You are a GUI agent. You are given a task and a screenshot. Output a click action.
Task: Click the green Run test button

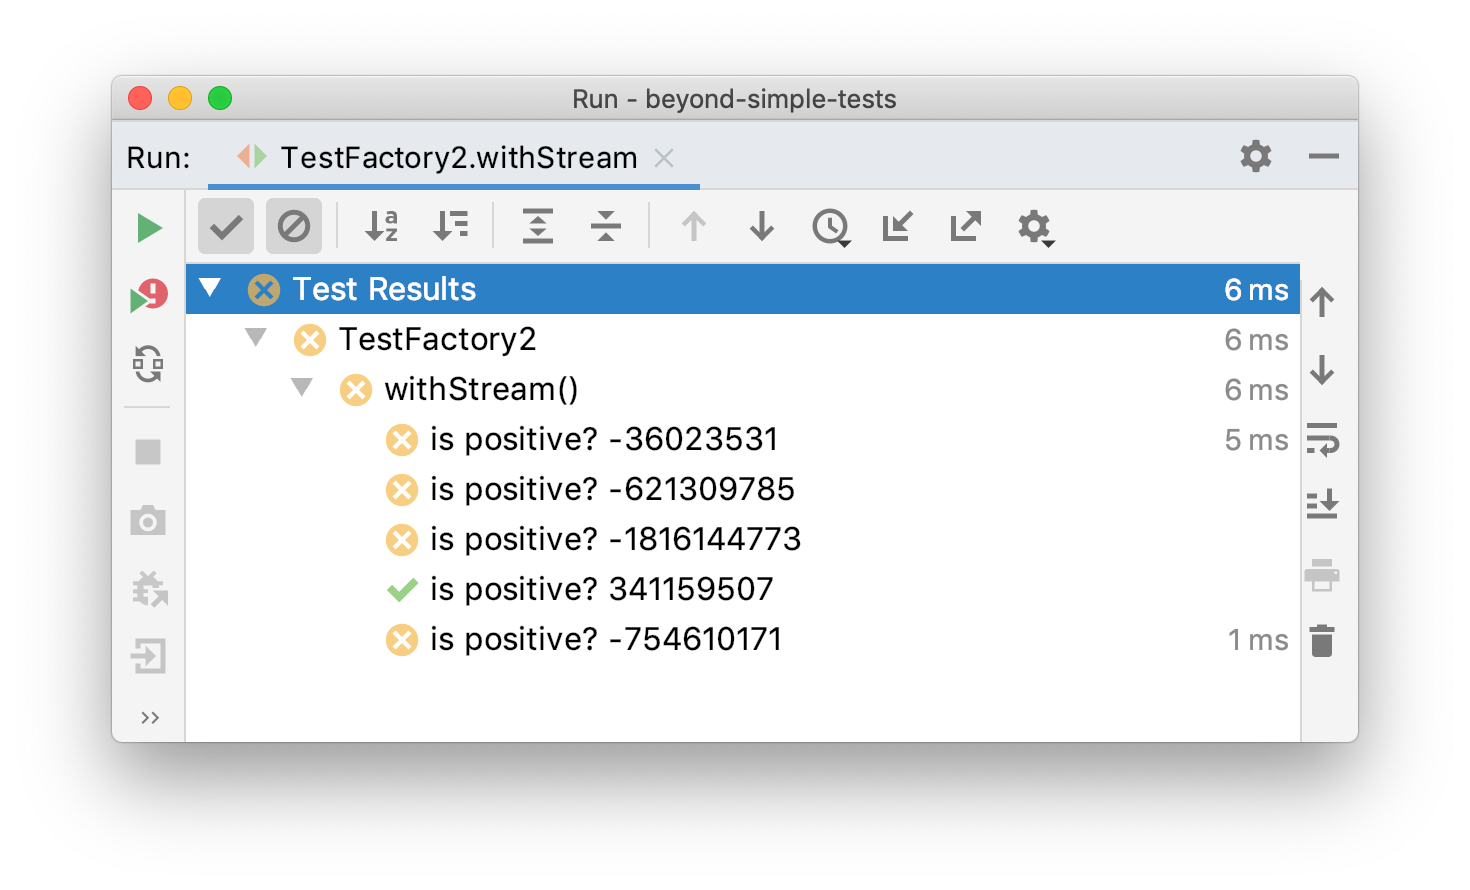click(149, 228)
